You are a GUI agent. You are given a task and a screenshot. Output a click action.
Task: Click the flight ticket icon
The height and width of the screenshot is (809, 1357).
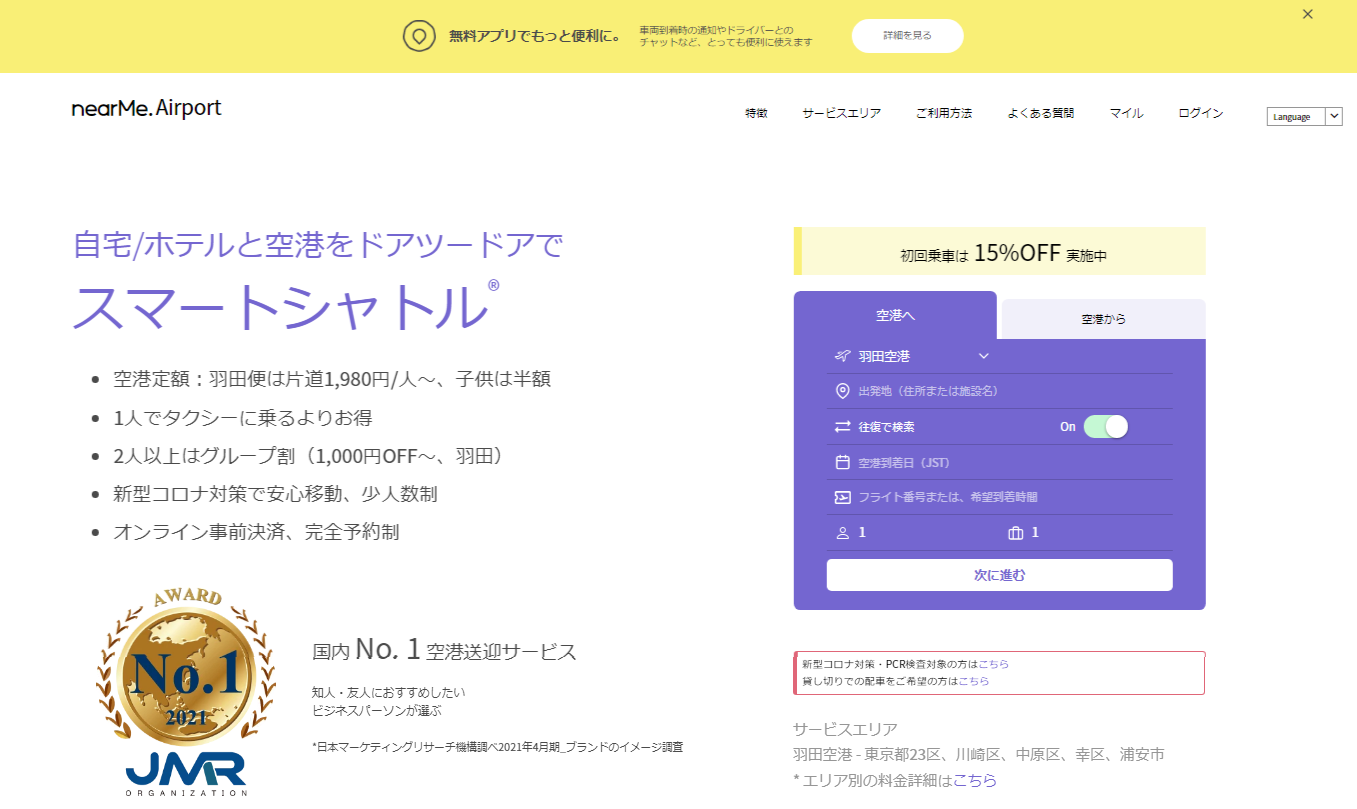click(x=842, y=497)
